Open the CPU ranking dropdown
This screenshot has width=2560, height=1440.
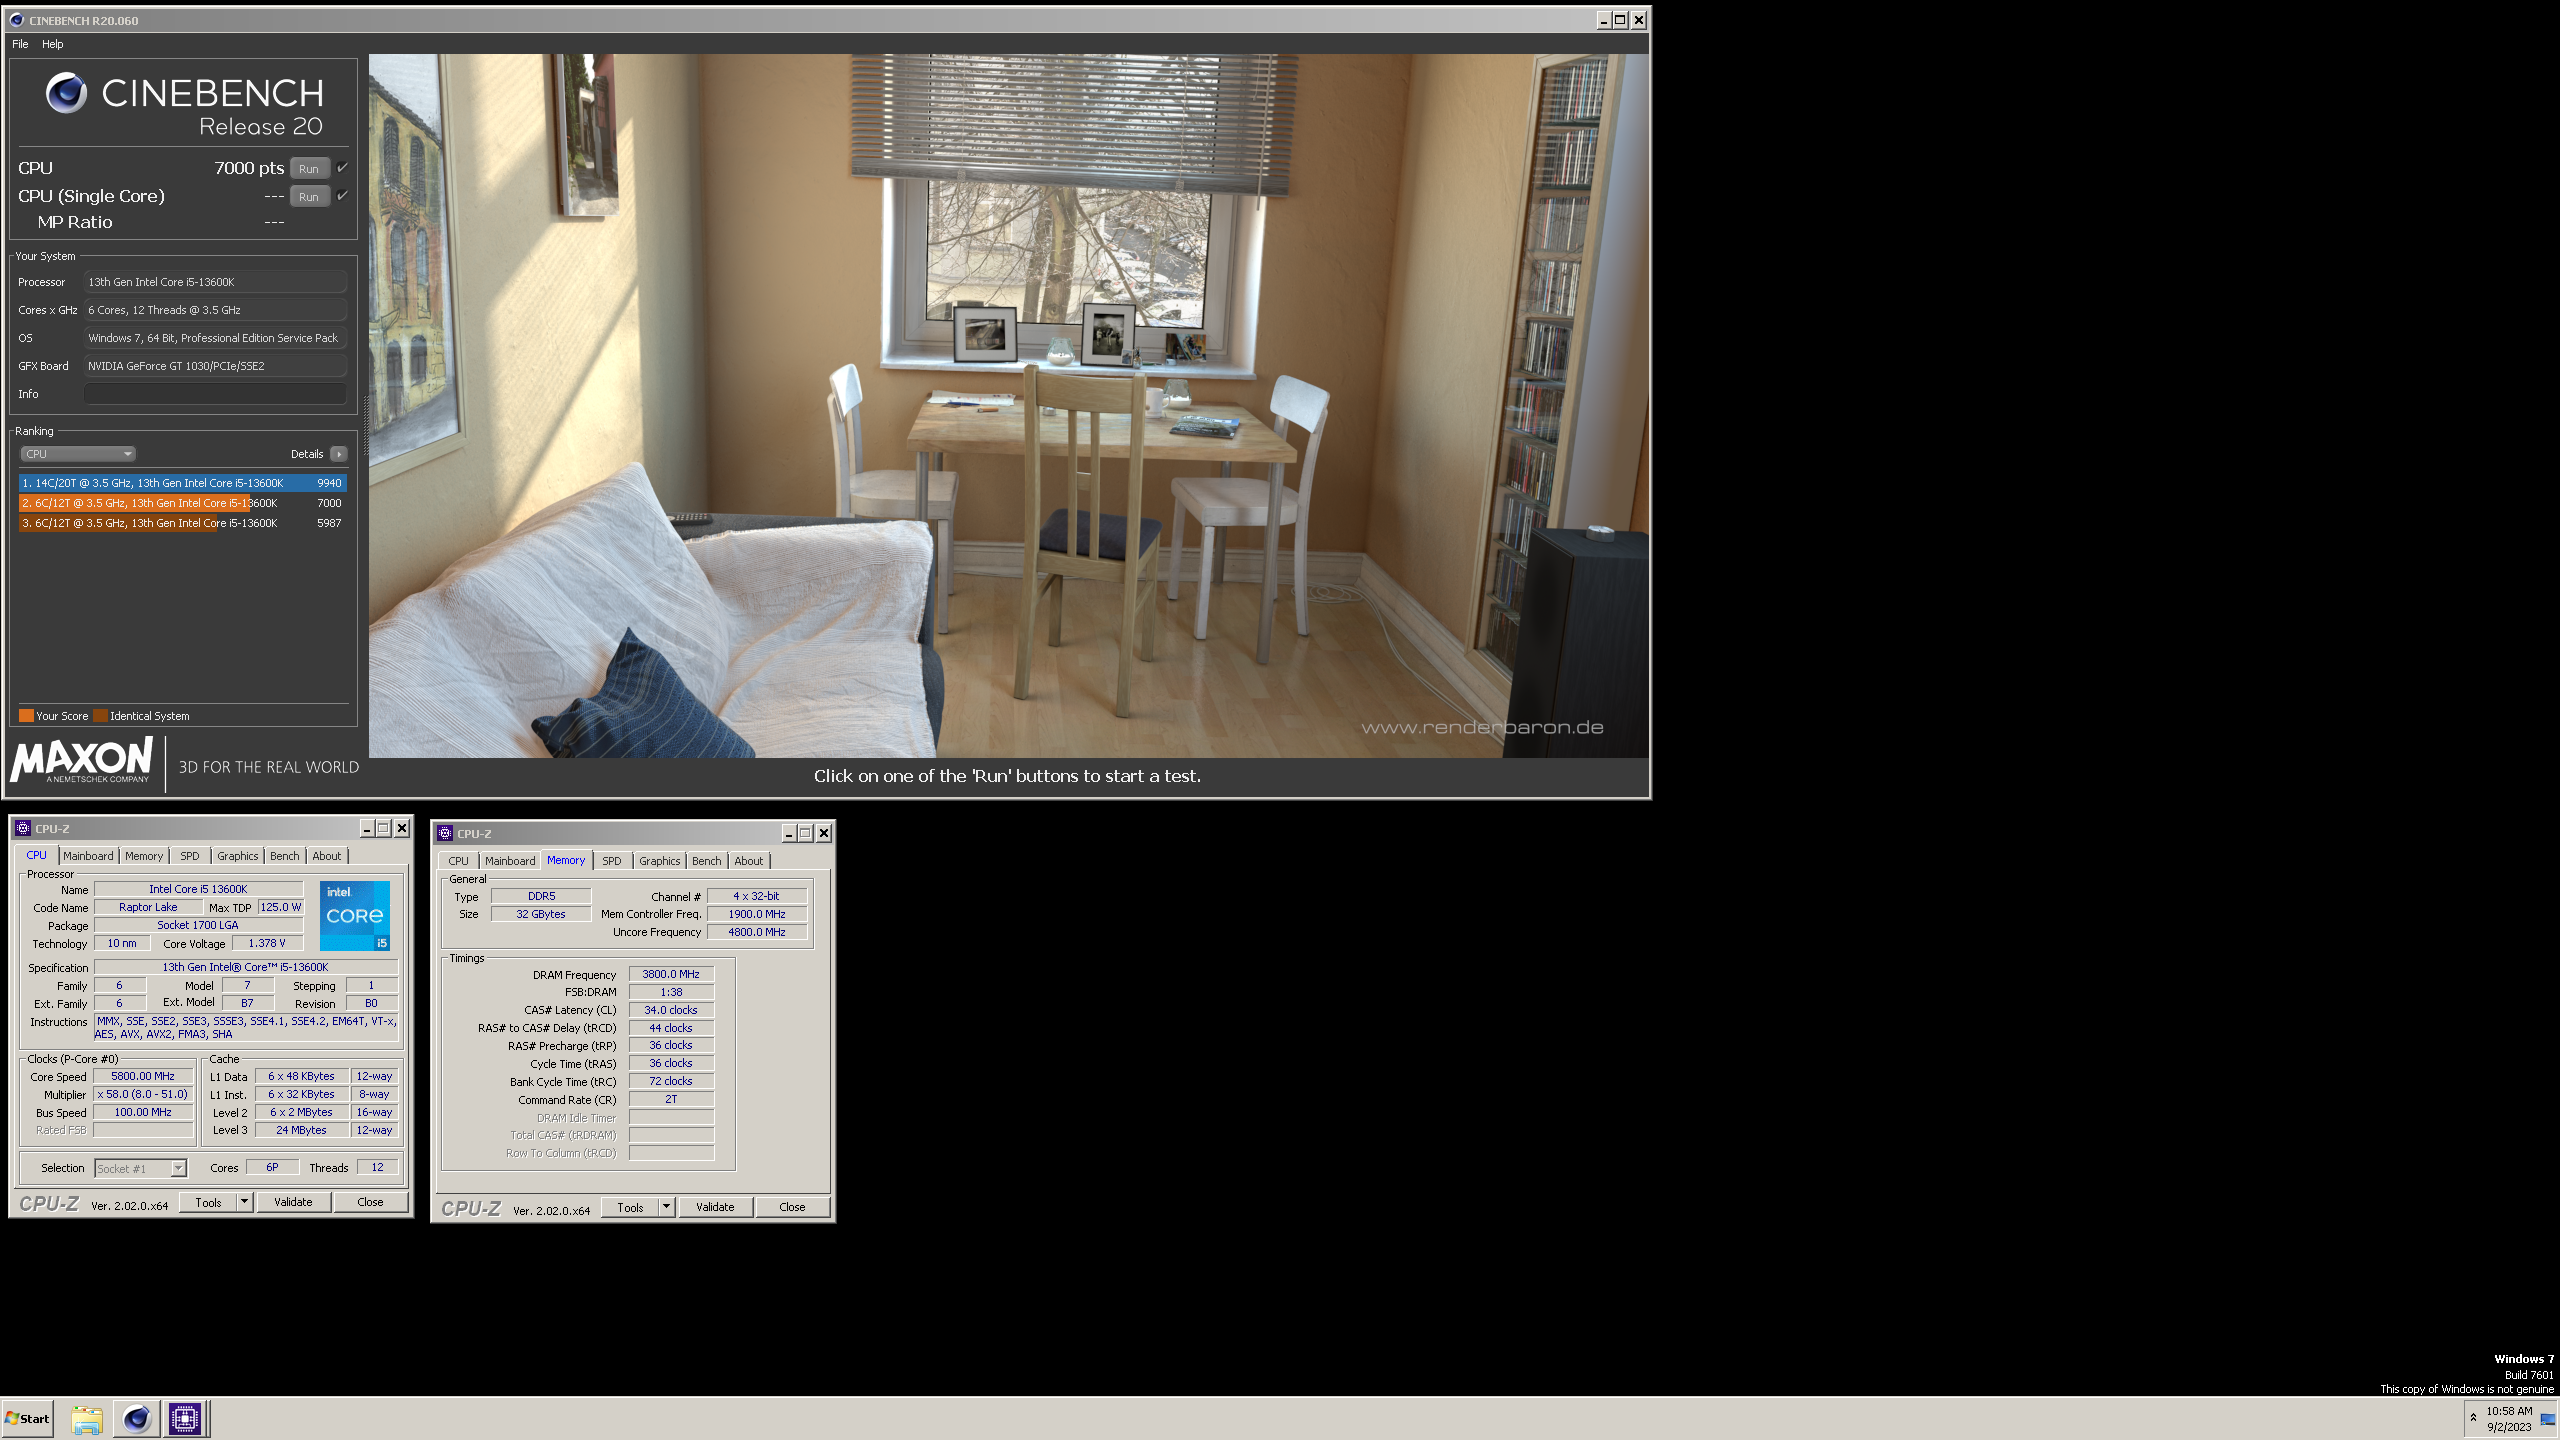(x=78, y=454)
